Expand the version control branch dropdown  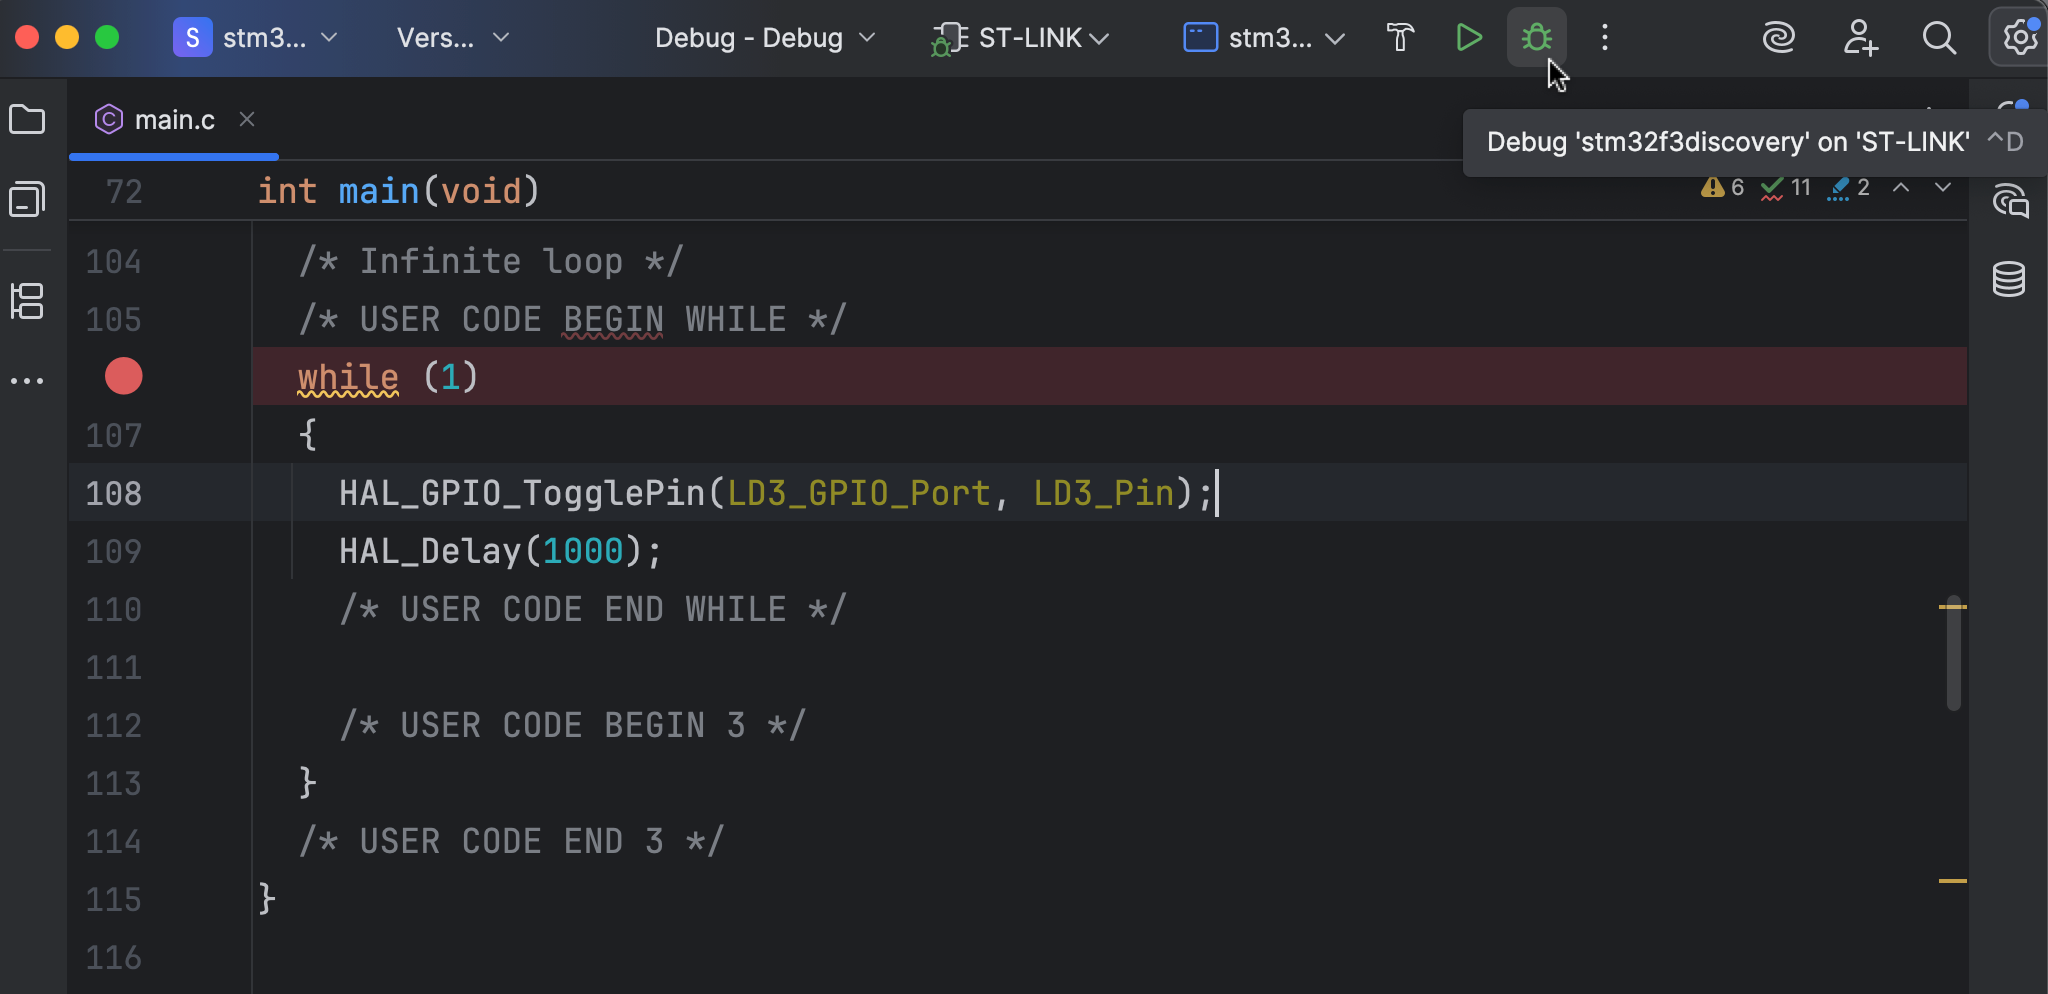coord(450,38)
